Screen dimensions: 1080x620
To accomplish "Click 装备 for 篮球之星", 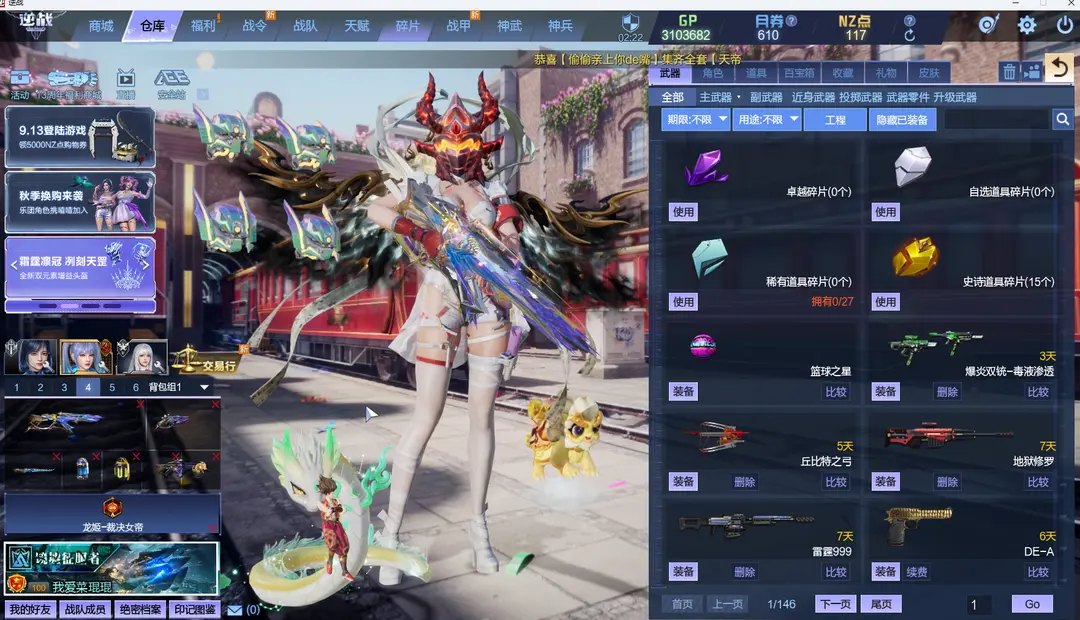I will tap(683, 392).
